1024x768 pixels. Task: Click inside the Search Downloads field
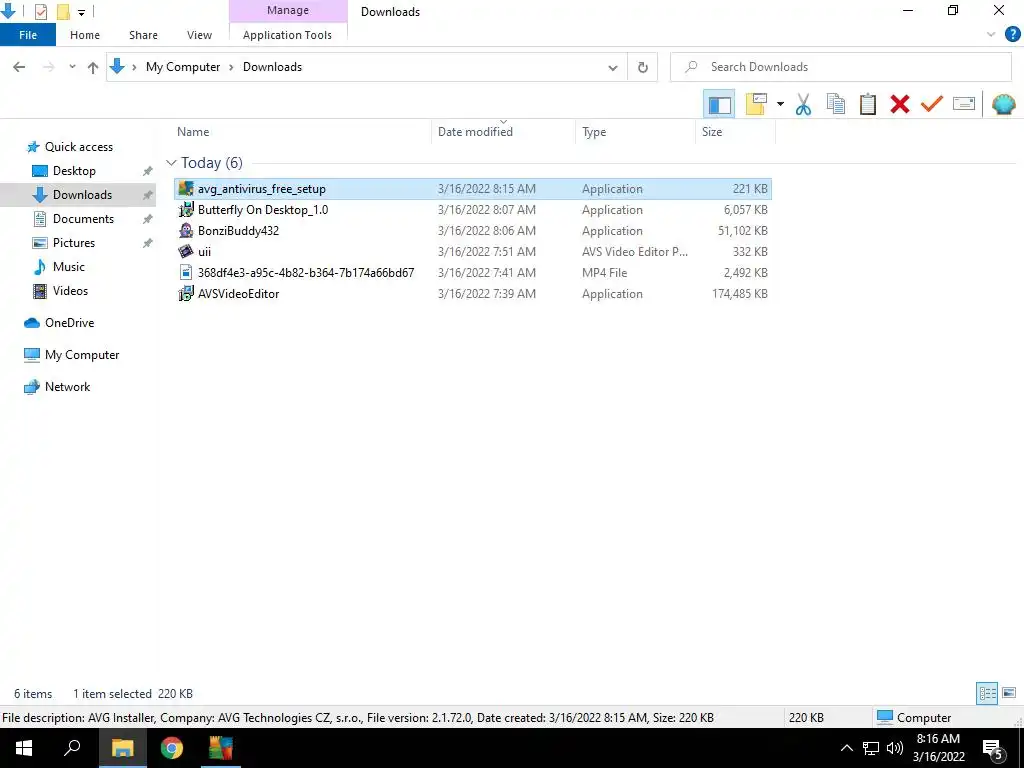pos(840,67)
